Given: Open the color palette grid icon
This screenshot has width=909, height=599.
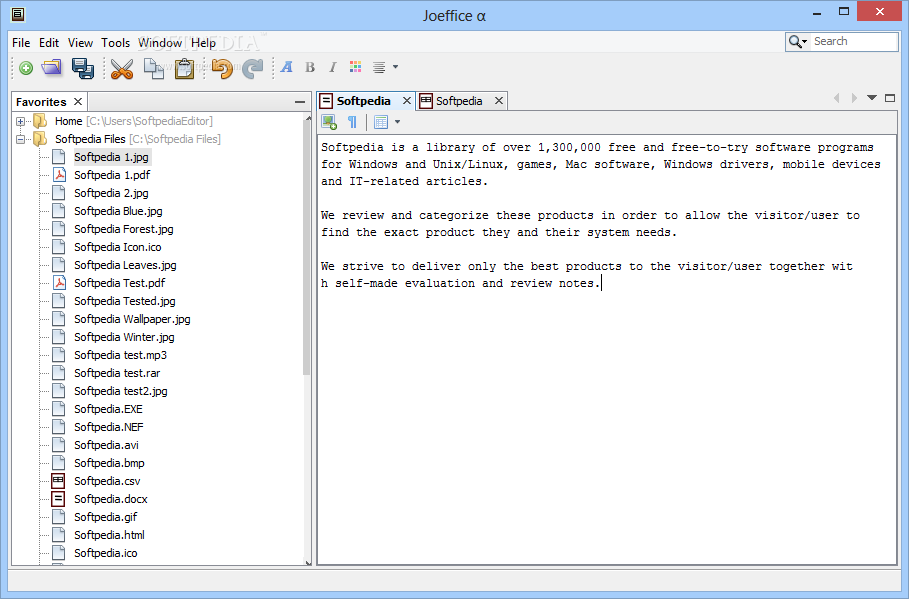Looking at the screenshot, I should (355, 67).
